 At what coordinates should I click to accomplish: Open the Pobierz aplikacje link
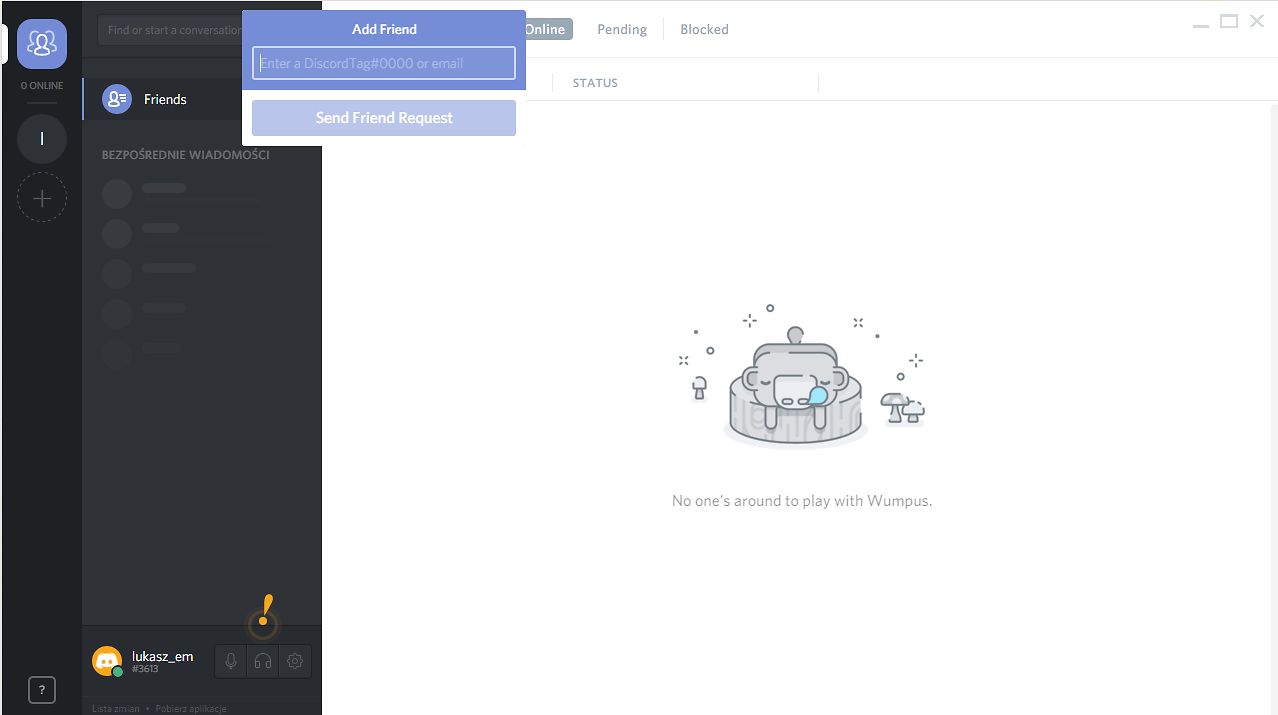coord(191,708)
